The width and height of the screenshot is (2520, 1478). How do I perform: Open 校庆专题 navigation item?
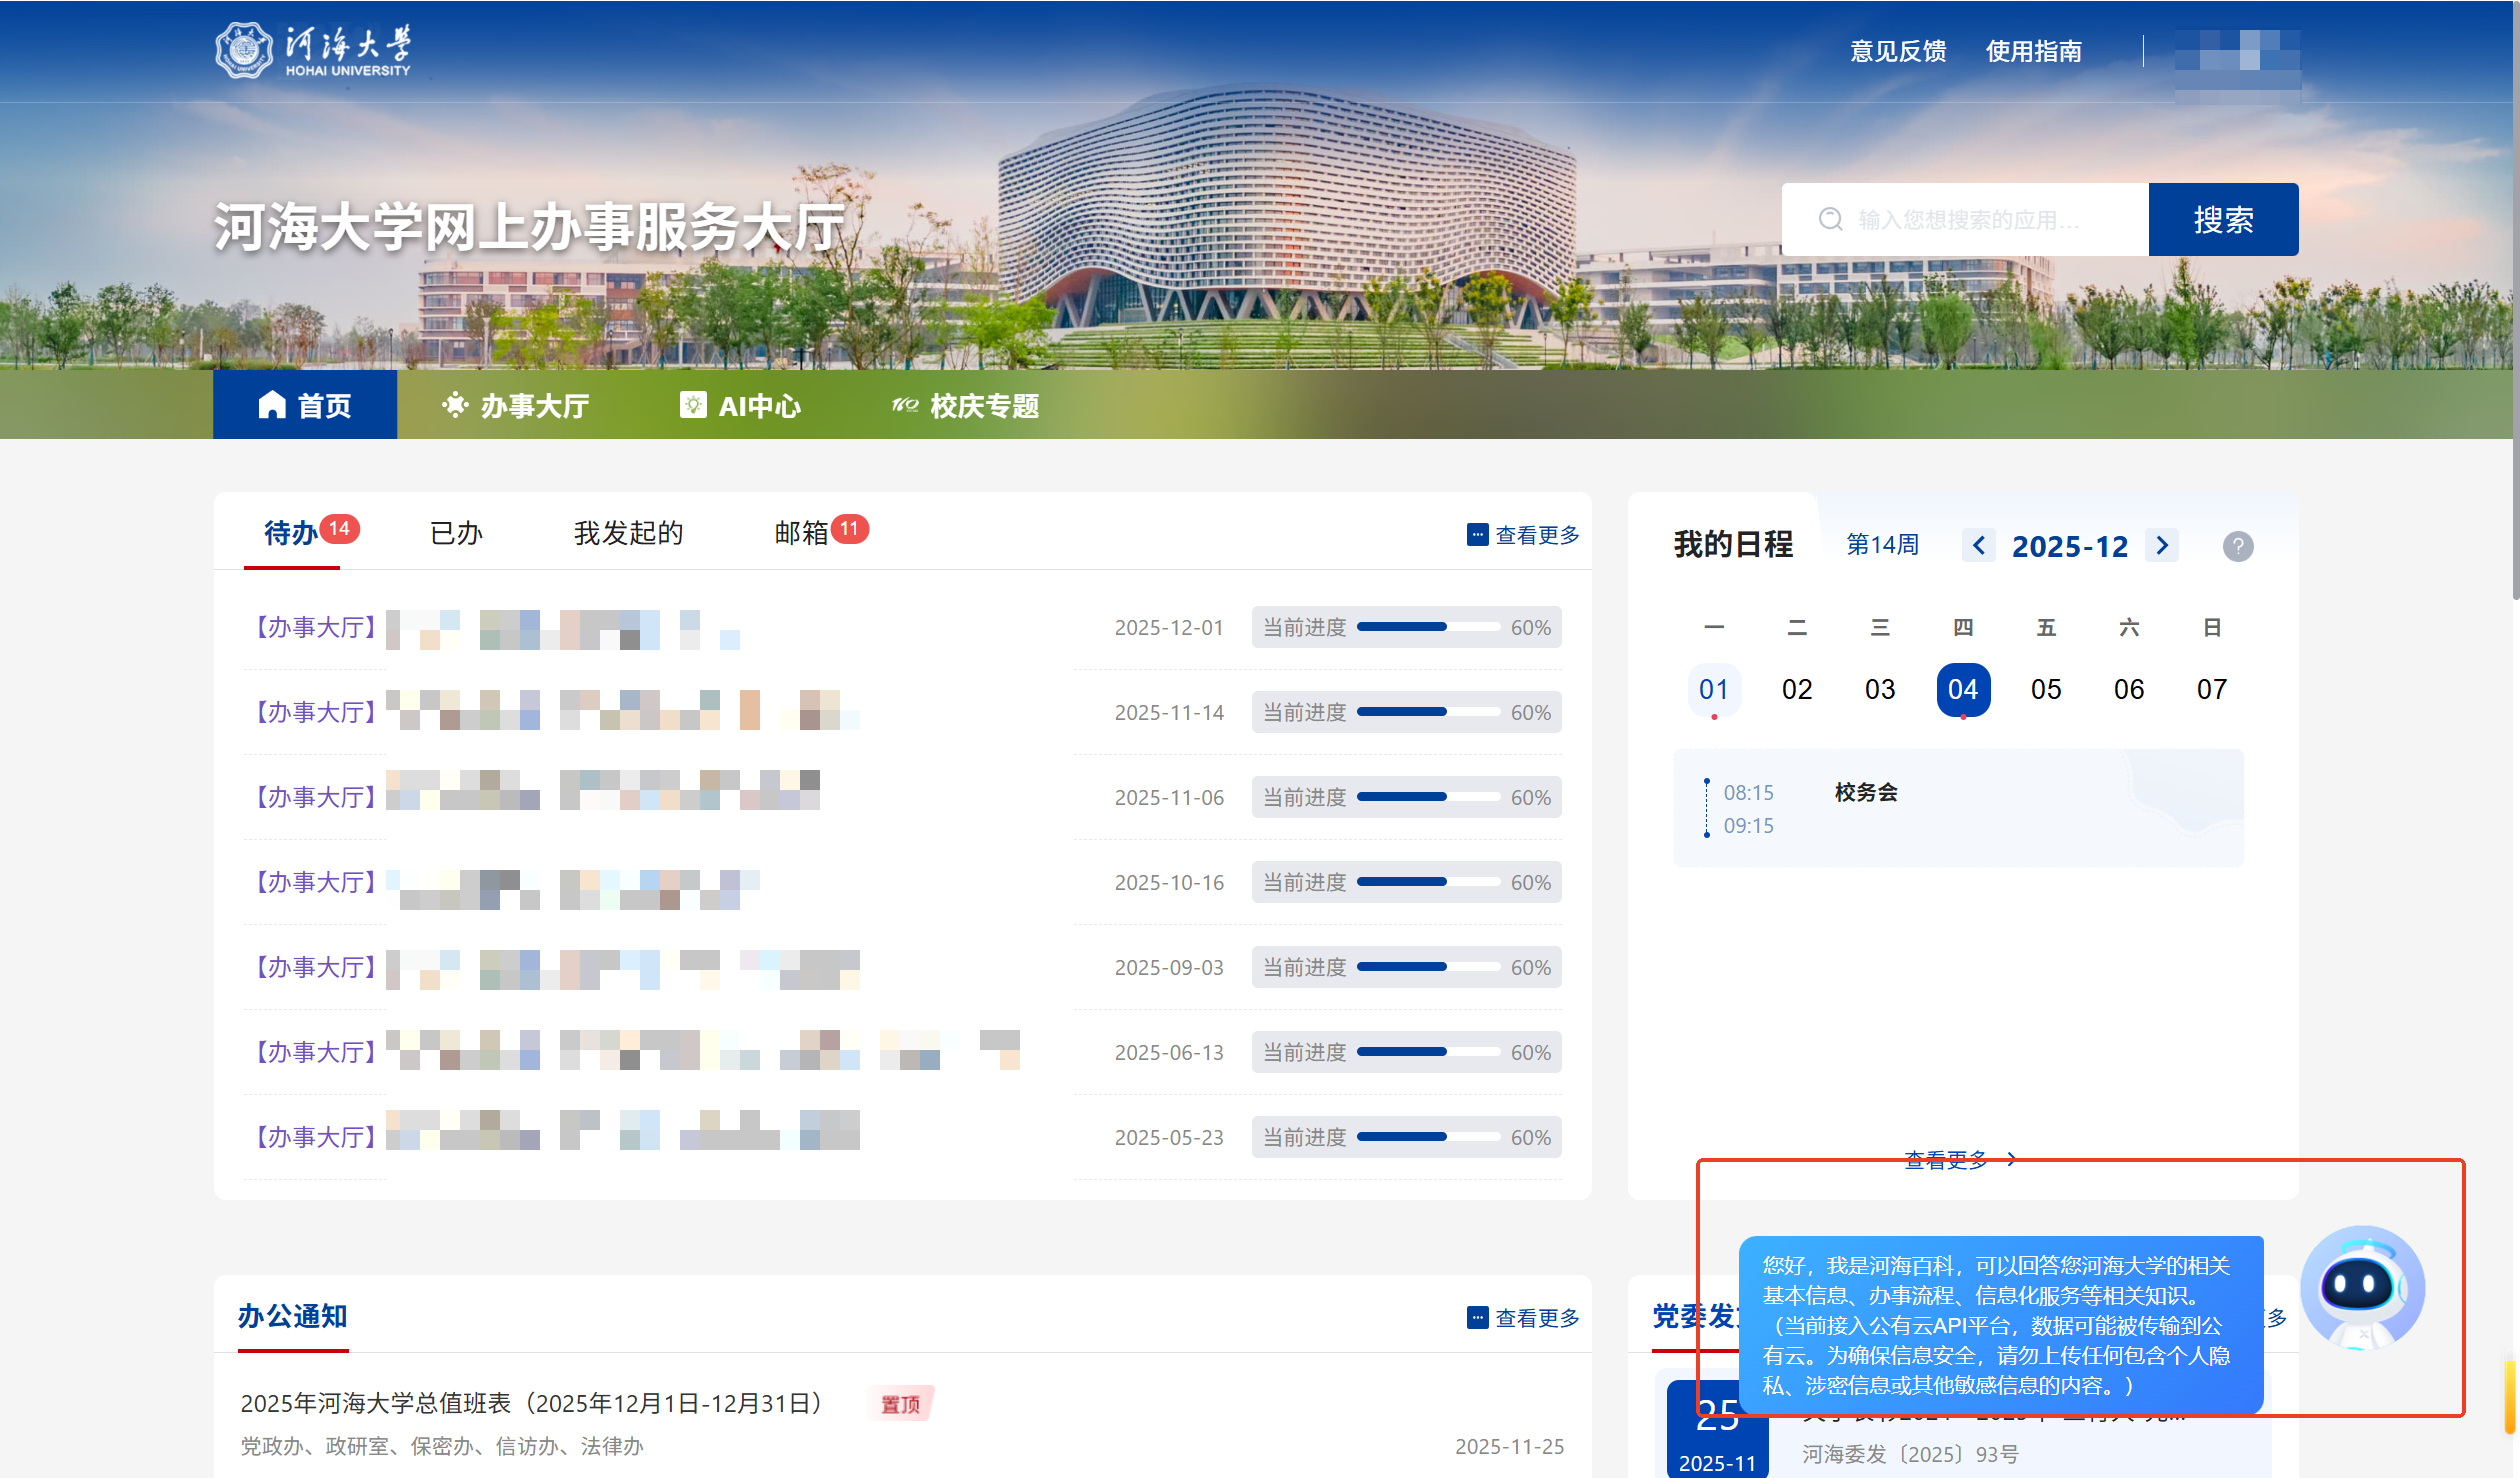click(x=966, y=405)
